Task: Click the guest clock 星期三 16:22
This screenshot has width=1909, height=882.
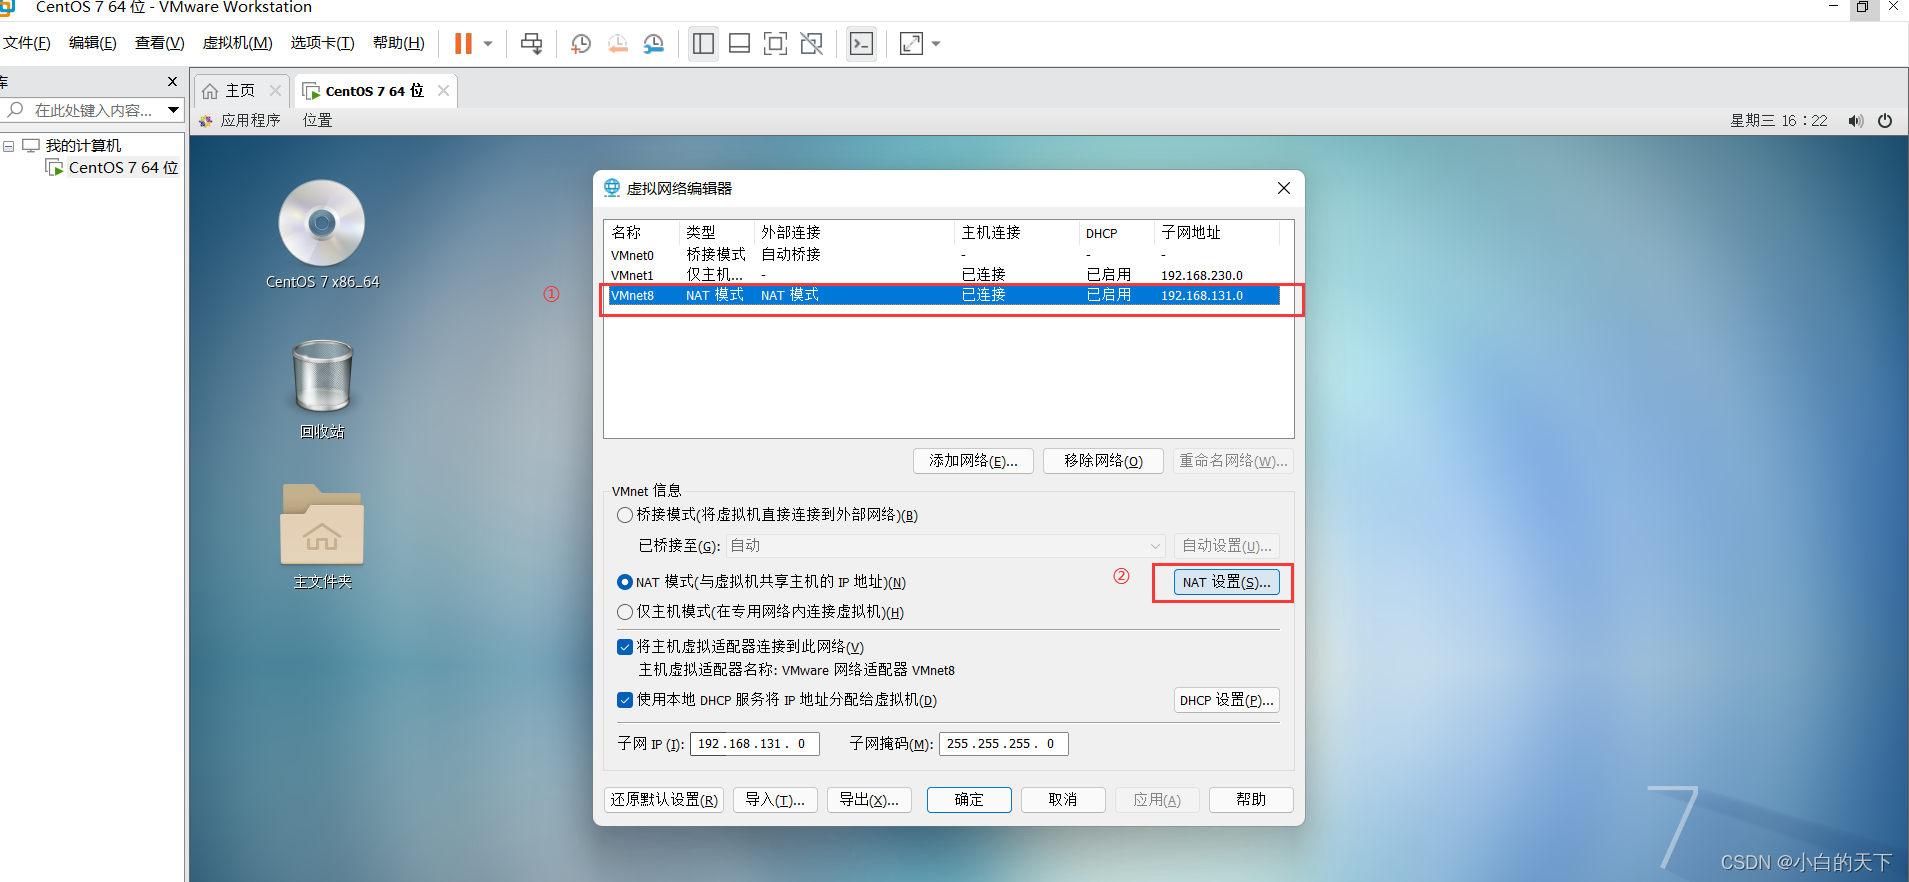Action: [x=1779, y=121]
